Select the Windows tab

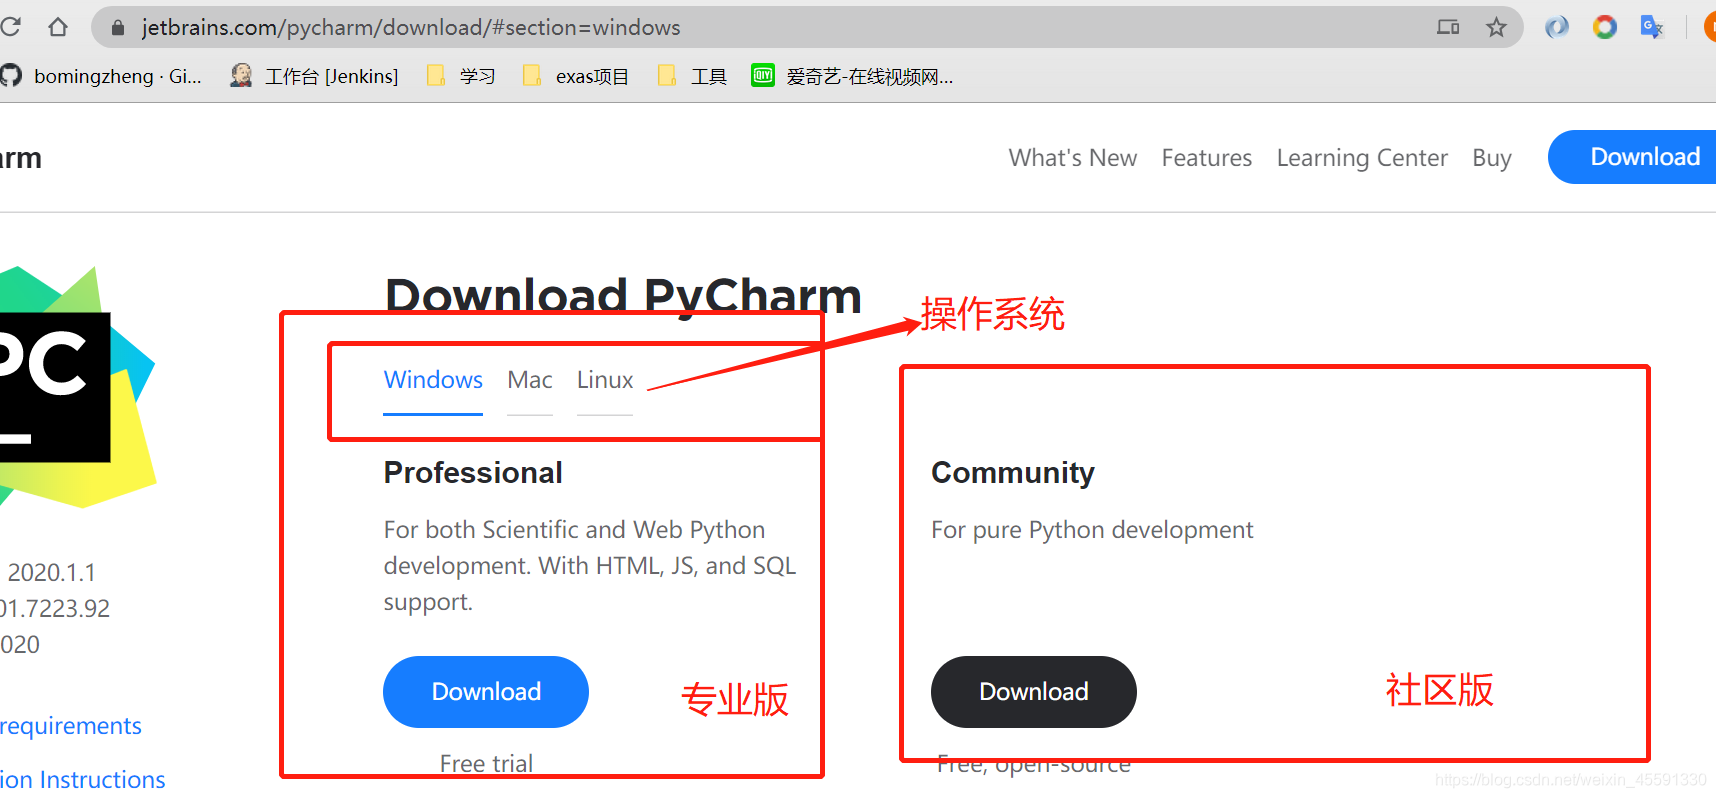[433, 380]
